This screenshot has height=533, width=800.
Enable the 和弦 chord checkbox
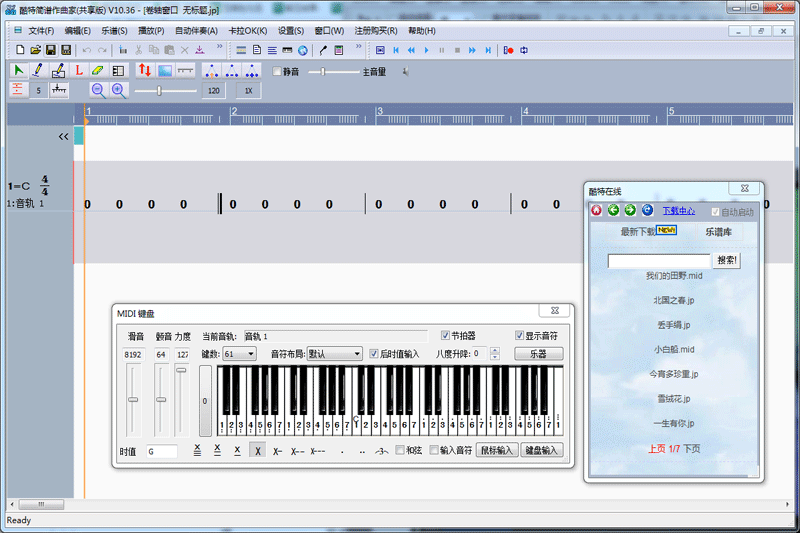click(401, 450)
